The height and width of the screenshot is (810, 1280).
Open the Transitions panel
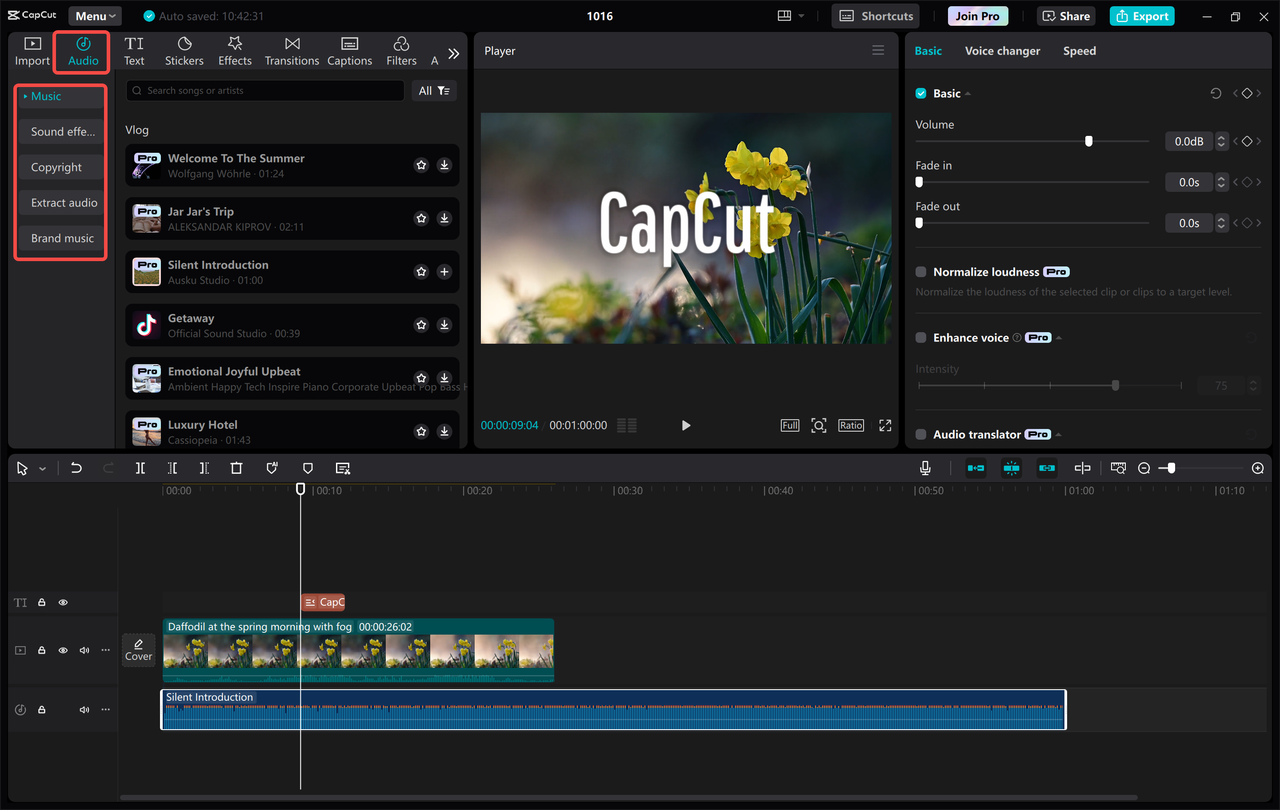pos(291,50)
